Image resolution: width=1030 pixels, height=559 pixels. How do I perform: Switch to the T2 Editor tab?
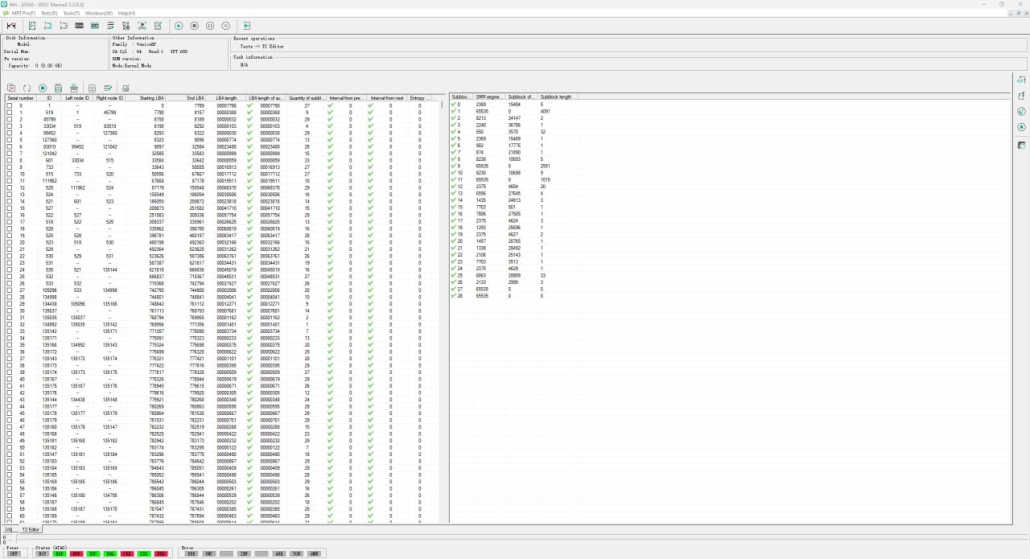click(30, 529)
